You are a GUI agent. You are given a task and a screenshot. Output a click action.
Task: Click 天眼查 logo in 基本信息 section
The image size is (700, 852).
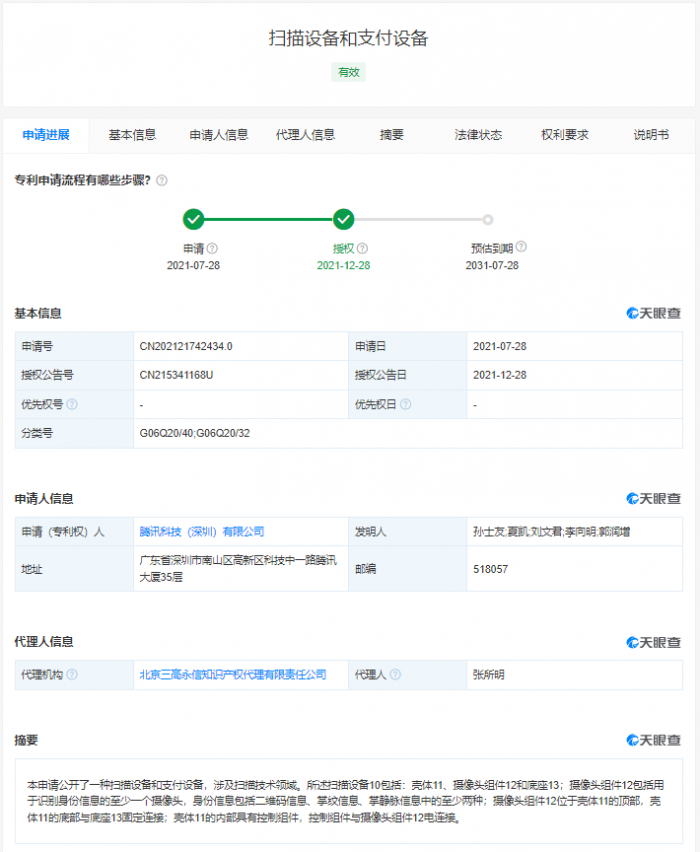[654, 313]
